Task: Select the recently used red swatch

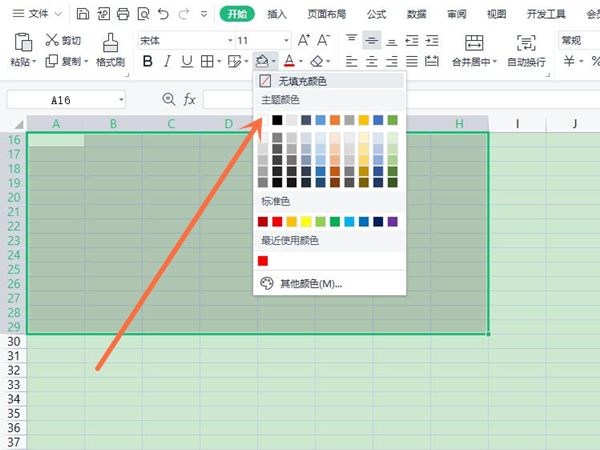Action: pyautogui.click(x=263, y=260)
